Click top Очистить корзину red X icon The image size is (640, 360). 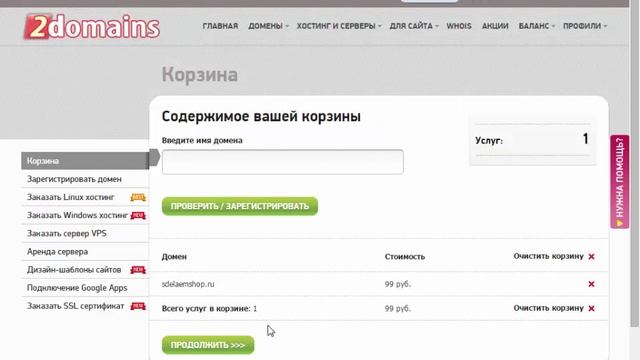tap(591, 257)
